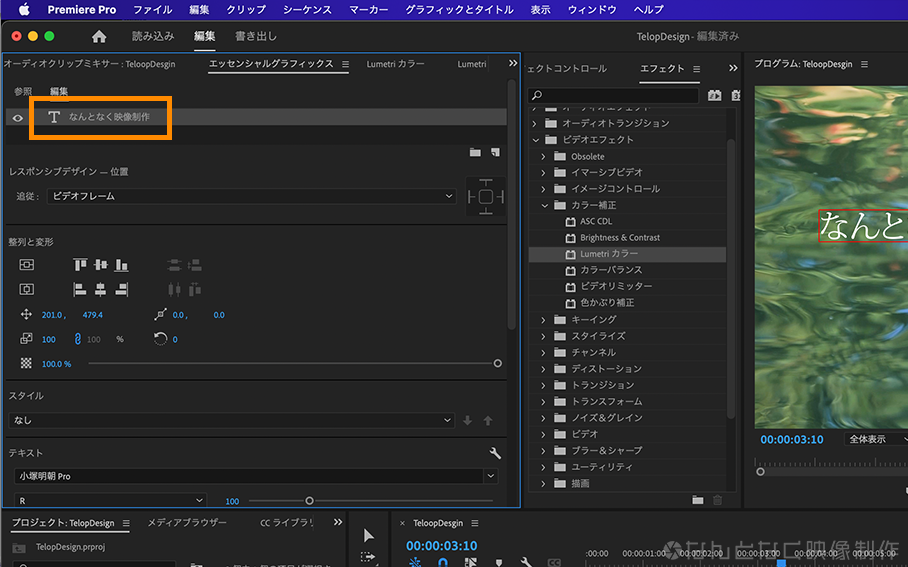
Task: Open the スタイル なし dropdown
Action: click(x=232, y=420)
